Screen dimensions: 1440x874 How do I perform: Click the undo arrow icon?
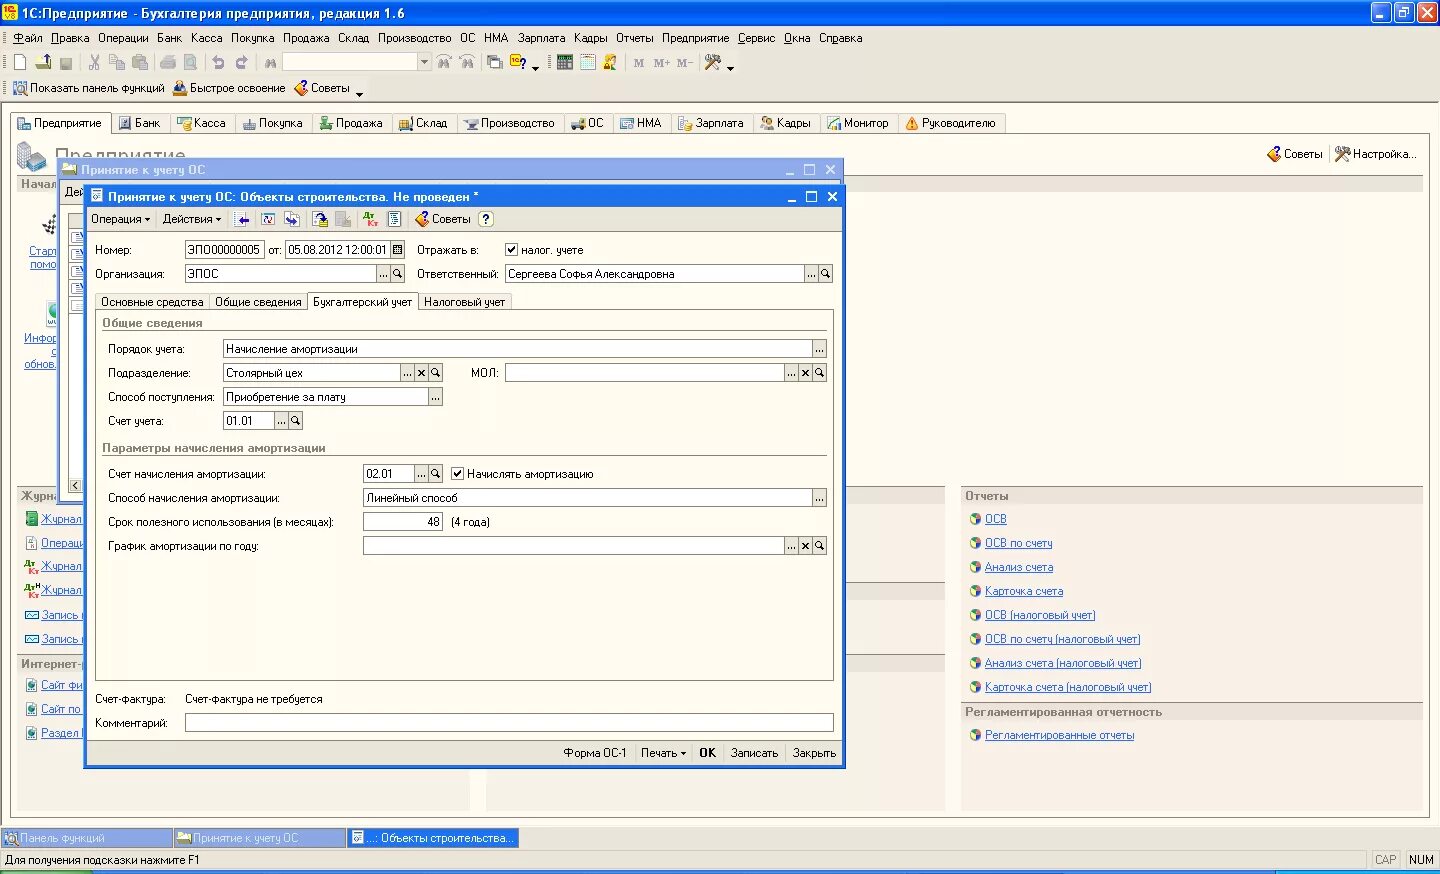click(218, 62)
